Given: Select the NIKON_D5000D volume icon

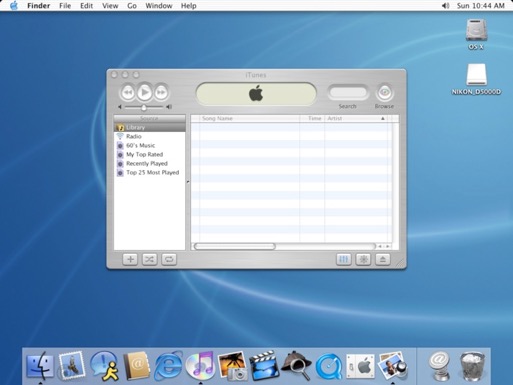Looking at the screenshot, I should point(476,74).
